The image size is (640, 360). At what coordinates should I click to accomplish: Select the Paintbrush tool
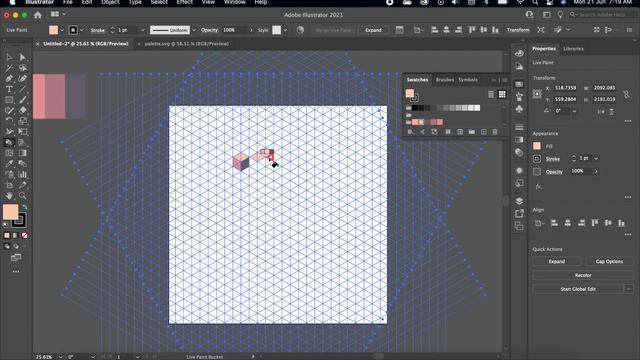coord(23,100)
